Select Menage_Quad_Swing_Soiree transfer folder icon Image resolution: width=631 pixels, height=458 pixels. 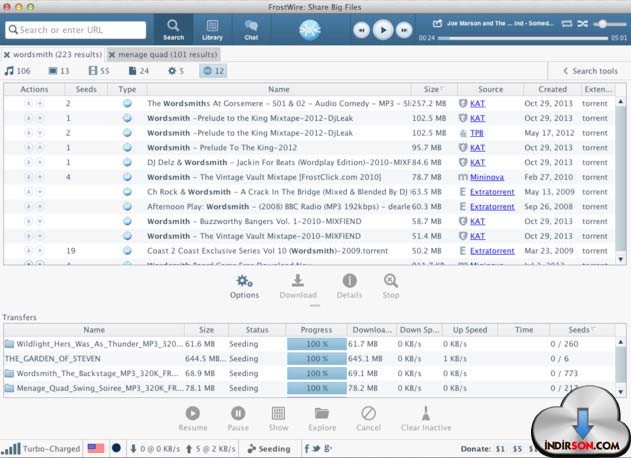(9, 388)
